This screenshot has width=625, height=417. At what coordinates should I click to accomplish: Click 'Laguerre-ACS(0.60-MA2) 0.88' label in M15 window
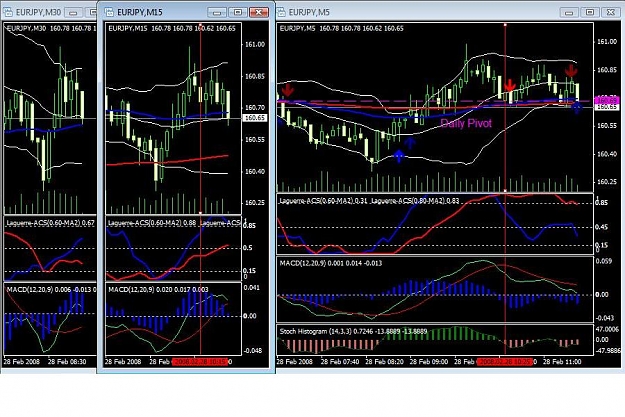pyautogui.click(x=152, y=223)
